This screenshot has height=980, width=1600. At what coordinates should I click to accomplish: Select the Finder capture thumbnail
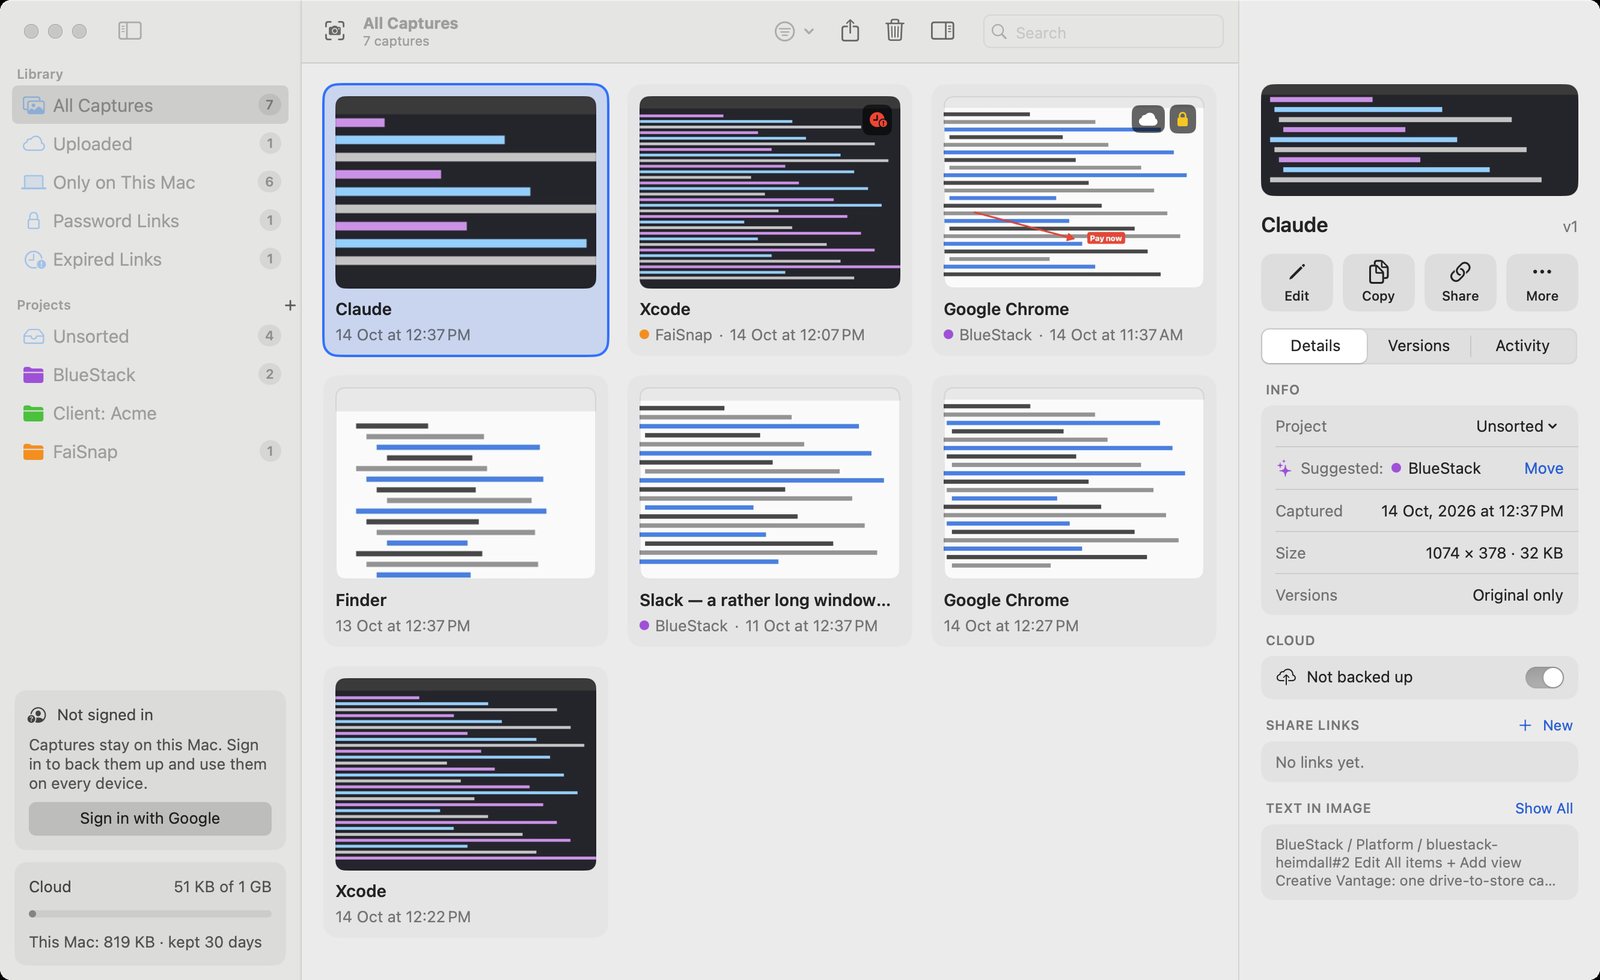point(465,483)
